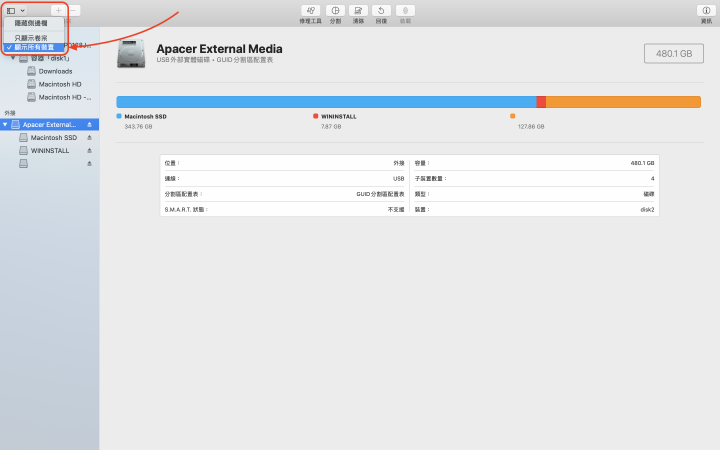Click the minus remove-volume toolbar button

(x=73, y=10)
